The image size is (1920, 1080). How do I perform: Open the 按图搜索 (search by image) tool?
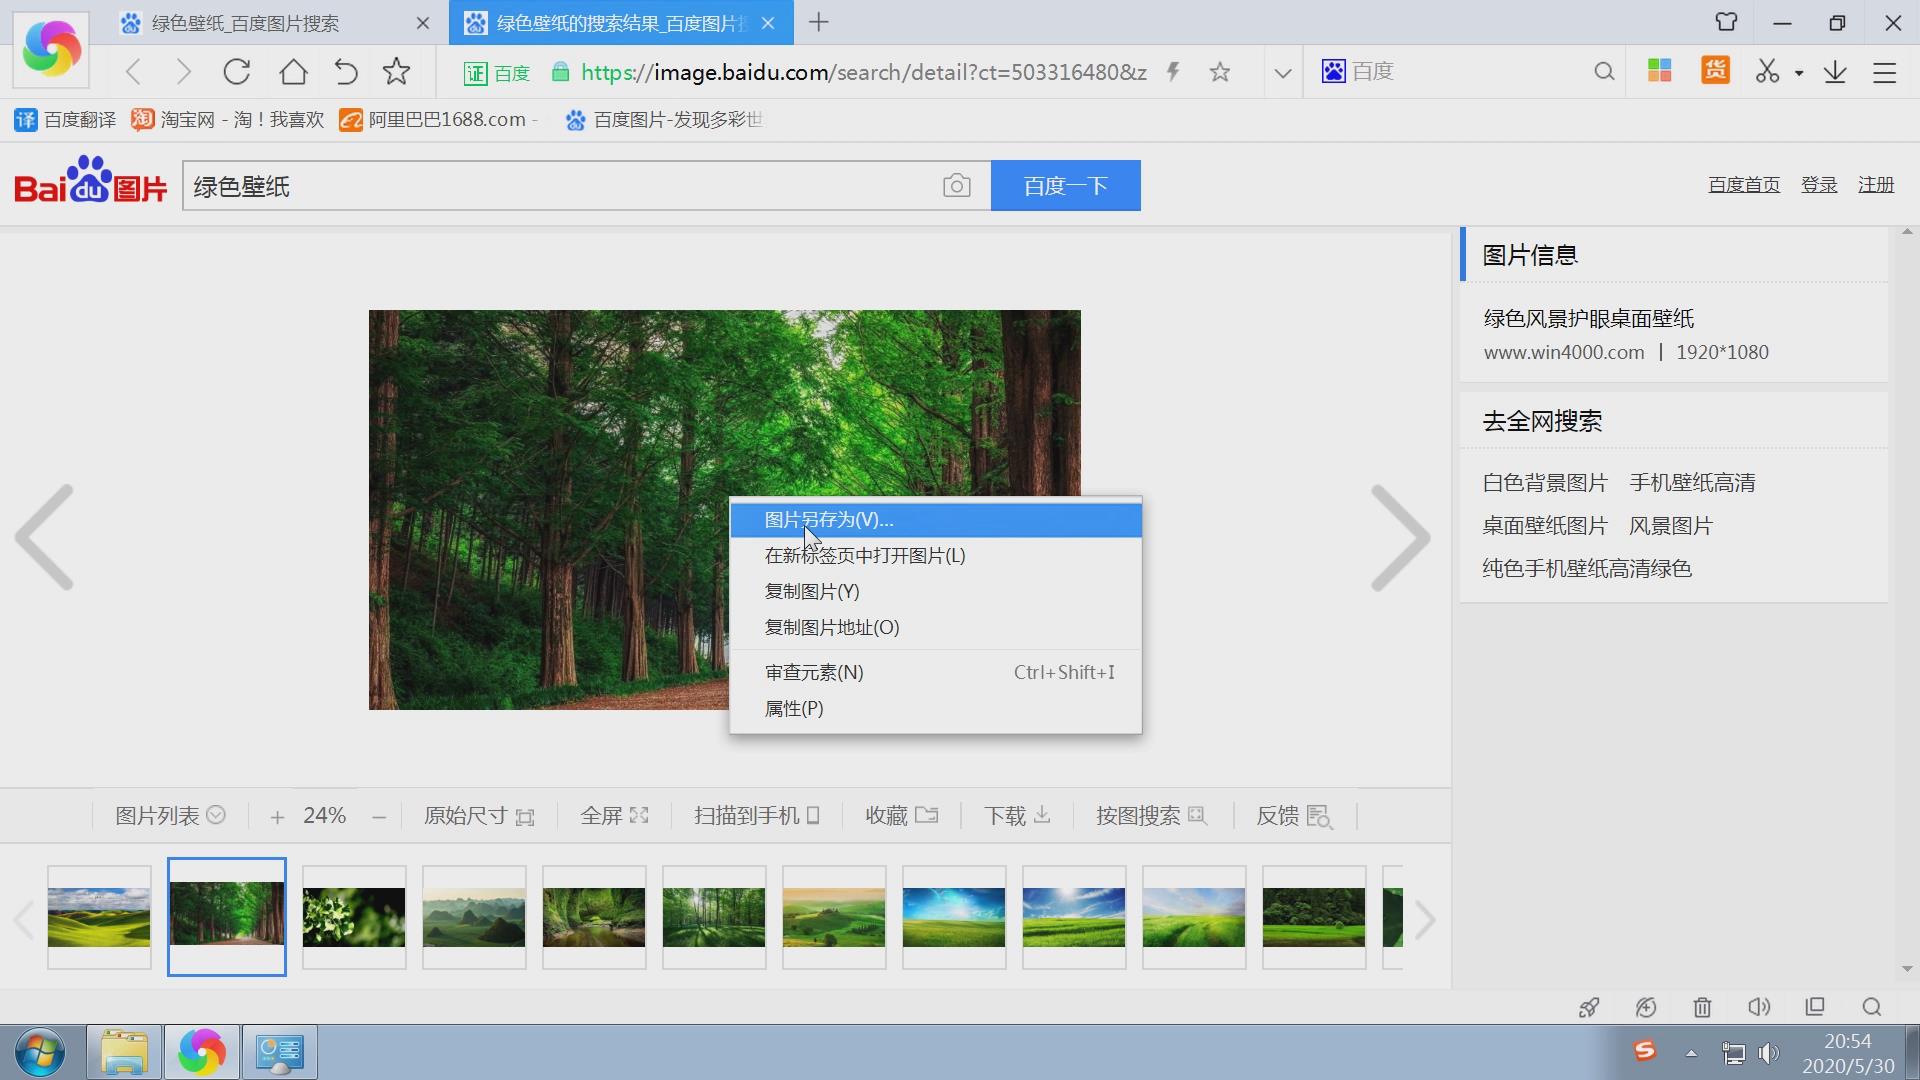(x=1150, y=815)
